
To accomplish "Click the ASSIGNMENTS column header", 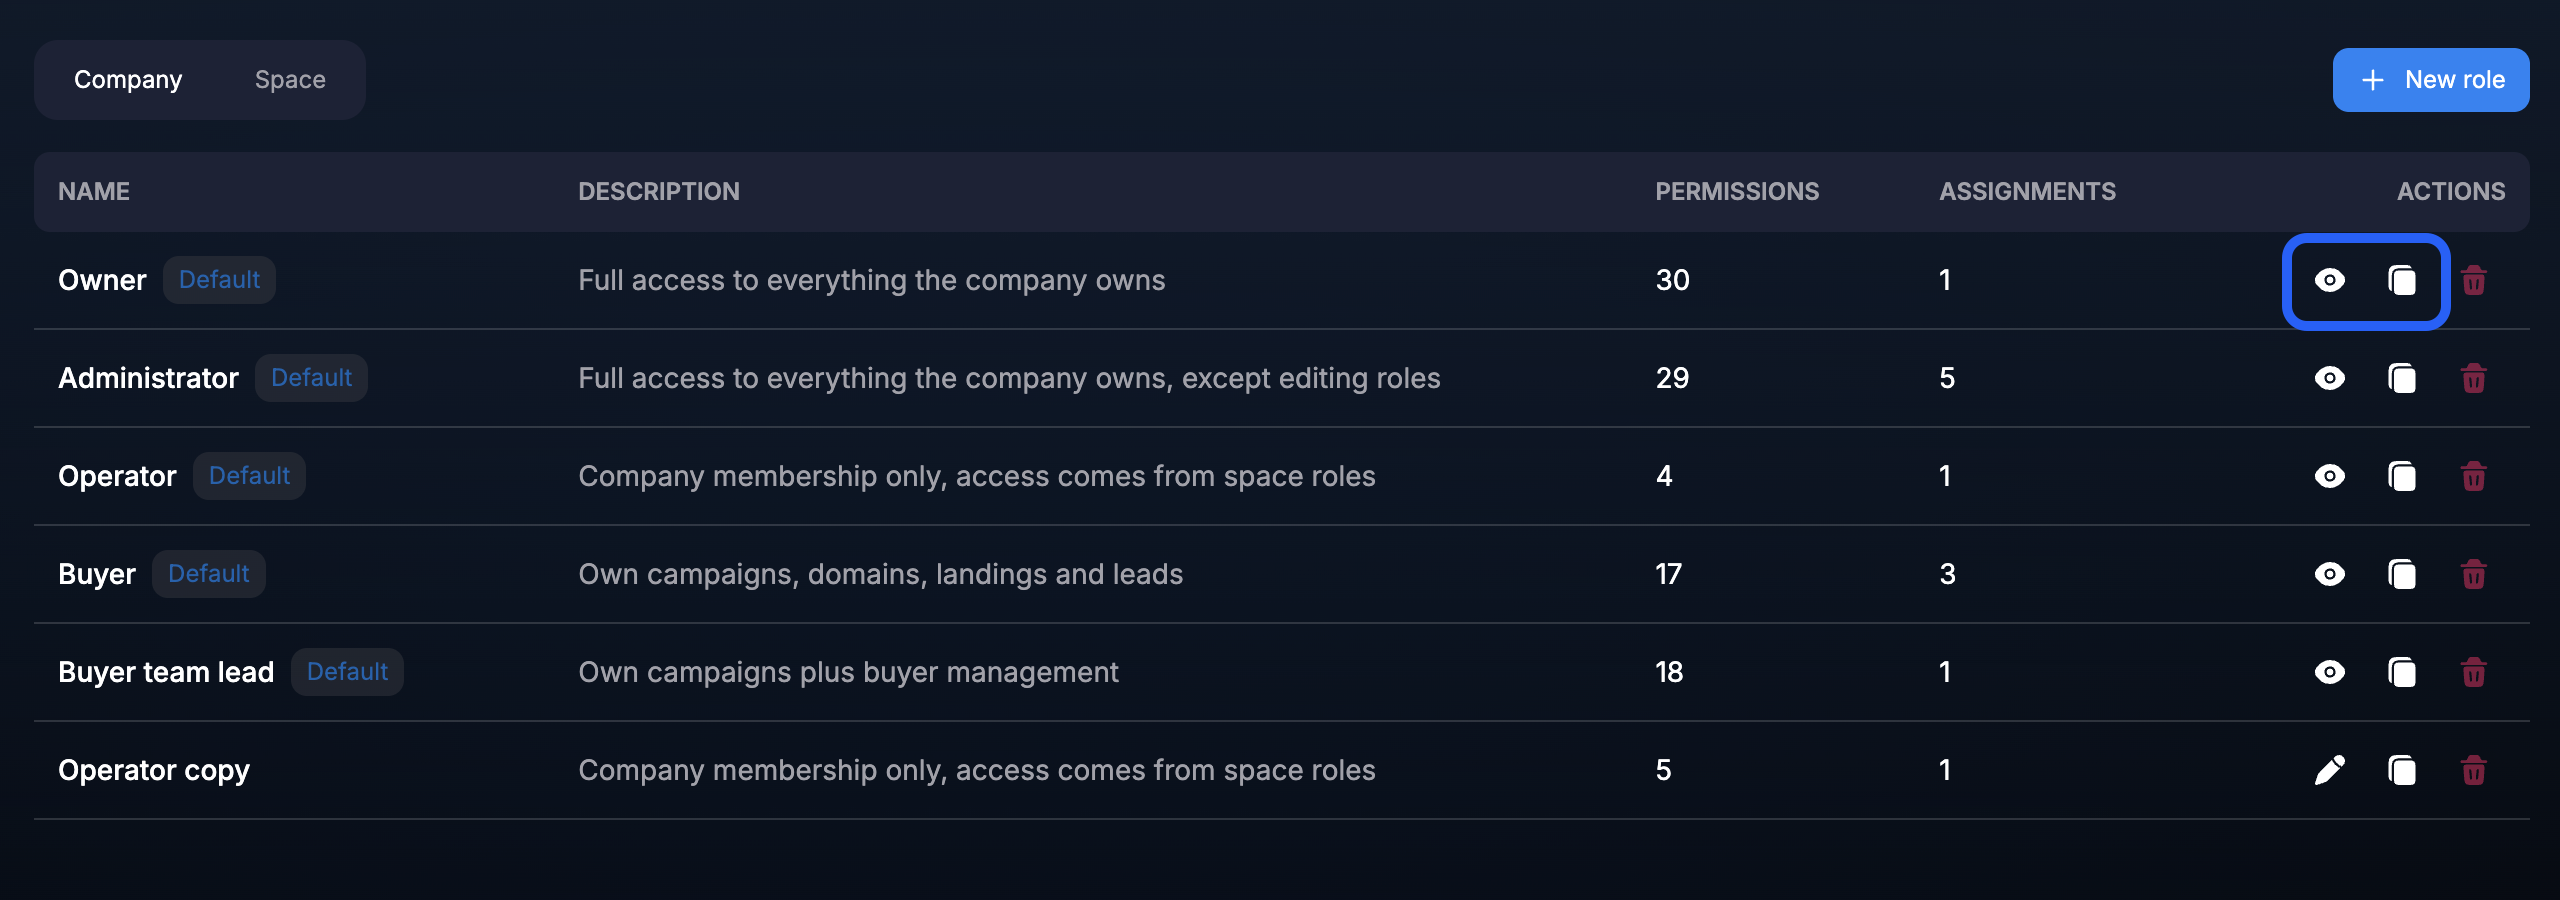I will point(2027,191).
